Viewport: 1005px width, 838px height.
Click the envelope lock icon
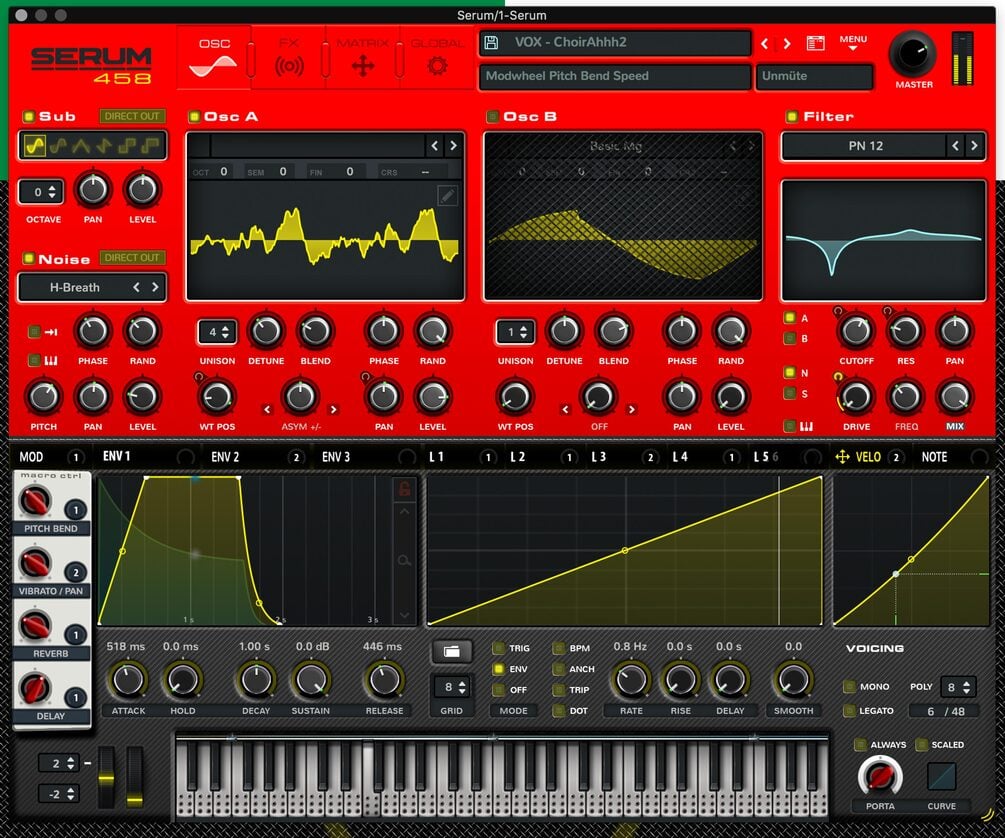[404, 489]
